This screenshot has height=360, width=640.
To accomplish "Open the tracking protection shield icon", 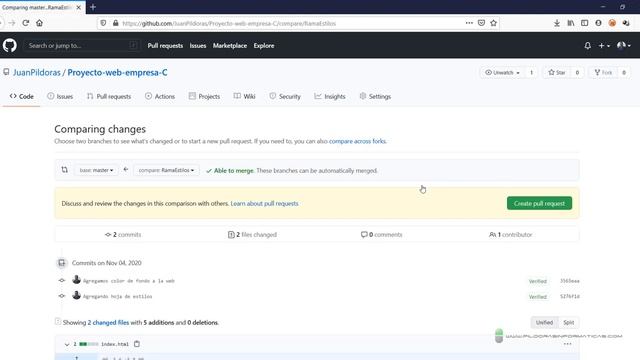I will [x=103, y=23].
